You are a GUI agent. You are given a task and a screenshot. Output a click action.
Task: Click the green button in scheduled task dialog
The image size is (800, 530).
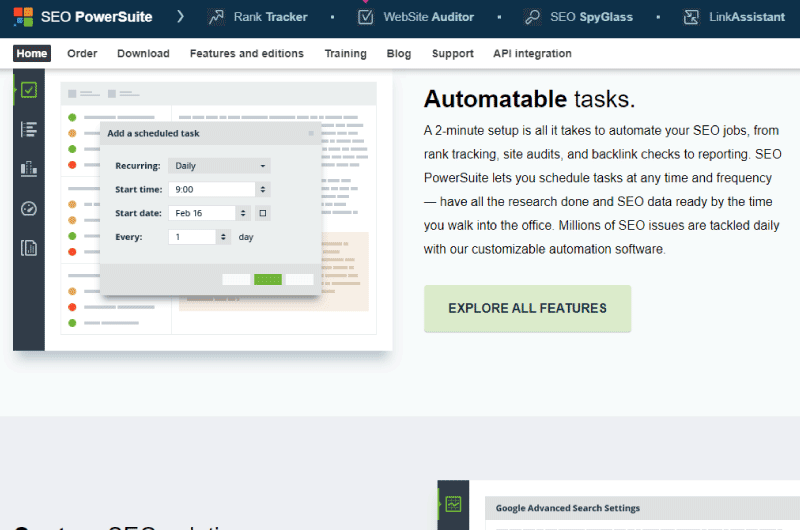tap(268, 280)
